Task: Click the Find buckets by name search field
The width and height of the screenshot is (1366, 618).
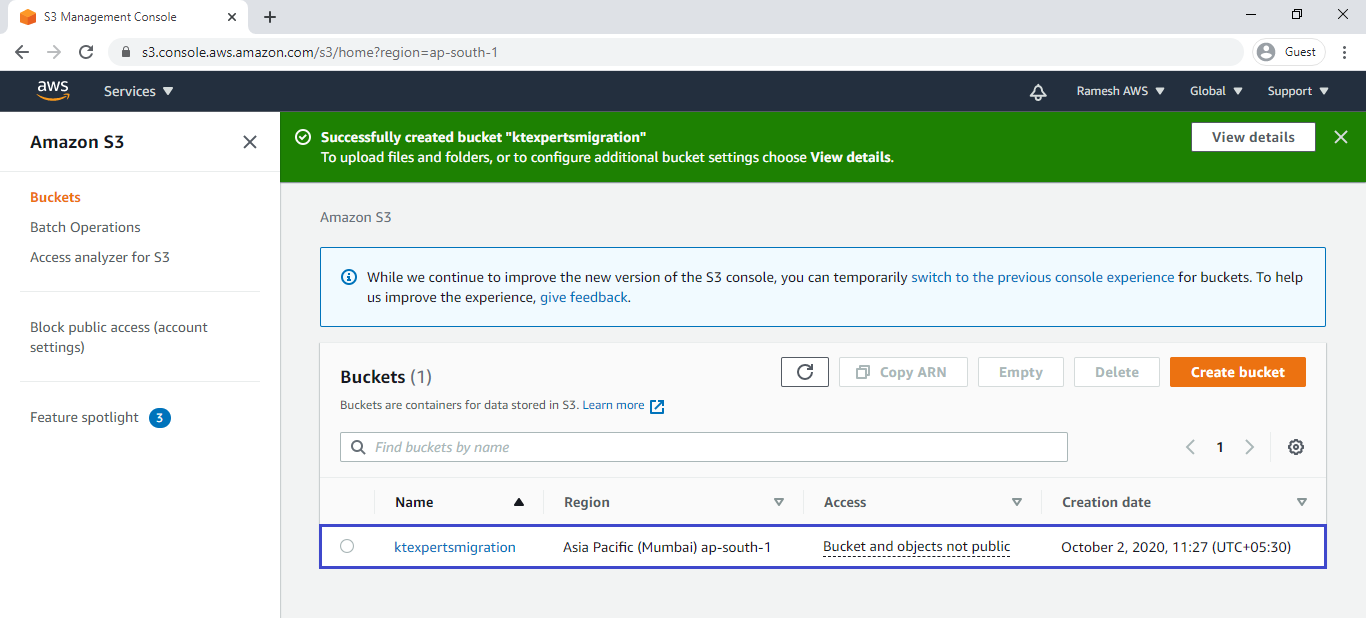Action: 704,447
